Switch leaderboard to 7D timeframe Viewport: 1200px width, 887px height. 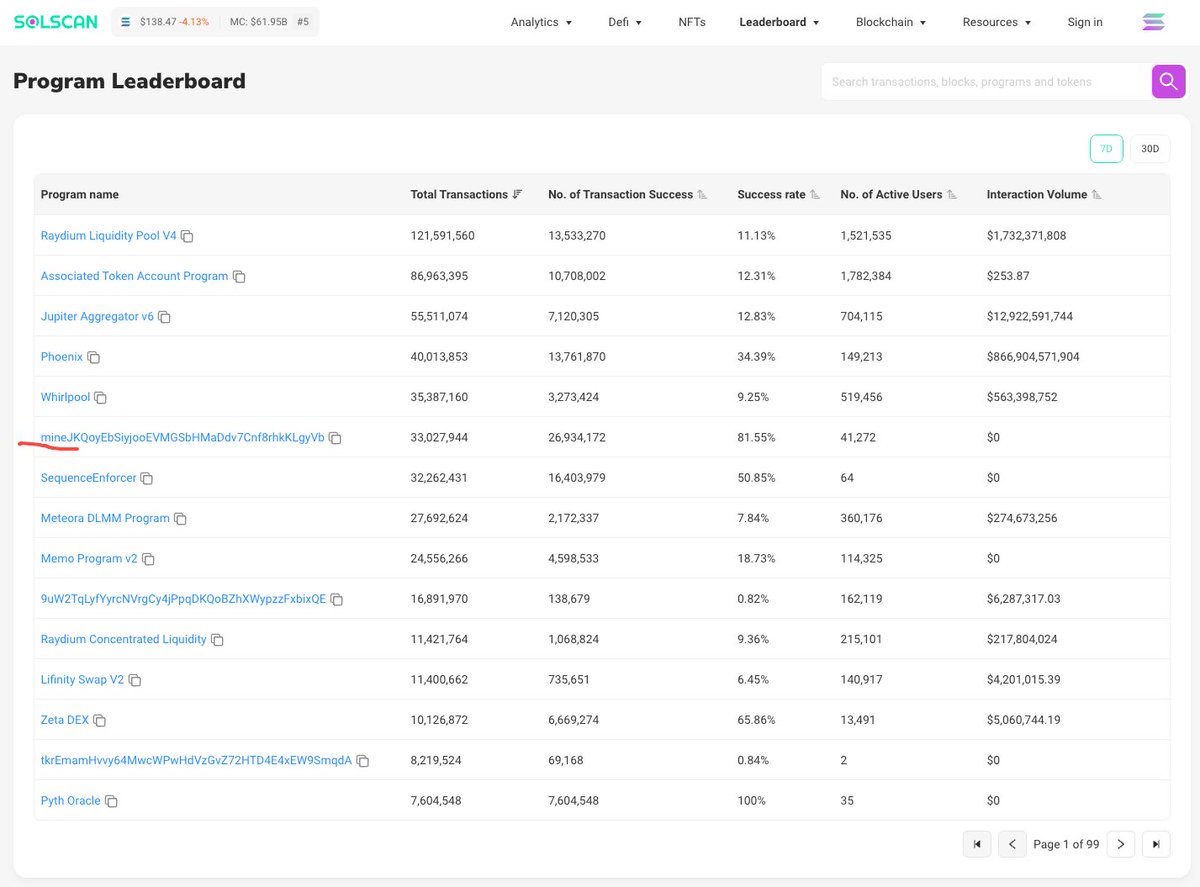[1106, 149]
